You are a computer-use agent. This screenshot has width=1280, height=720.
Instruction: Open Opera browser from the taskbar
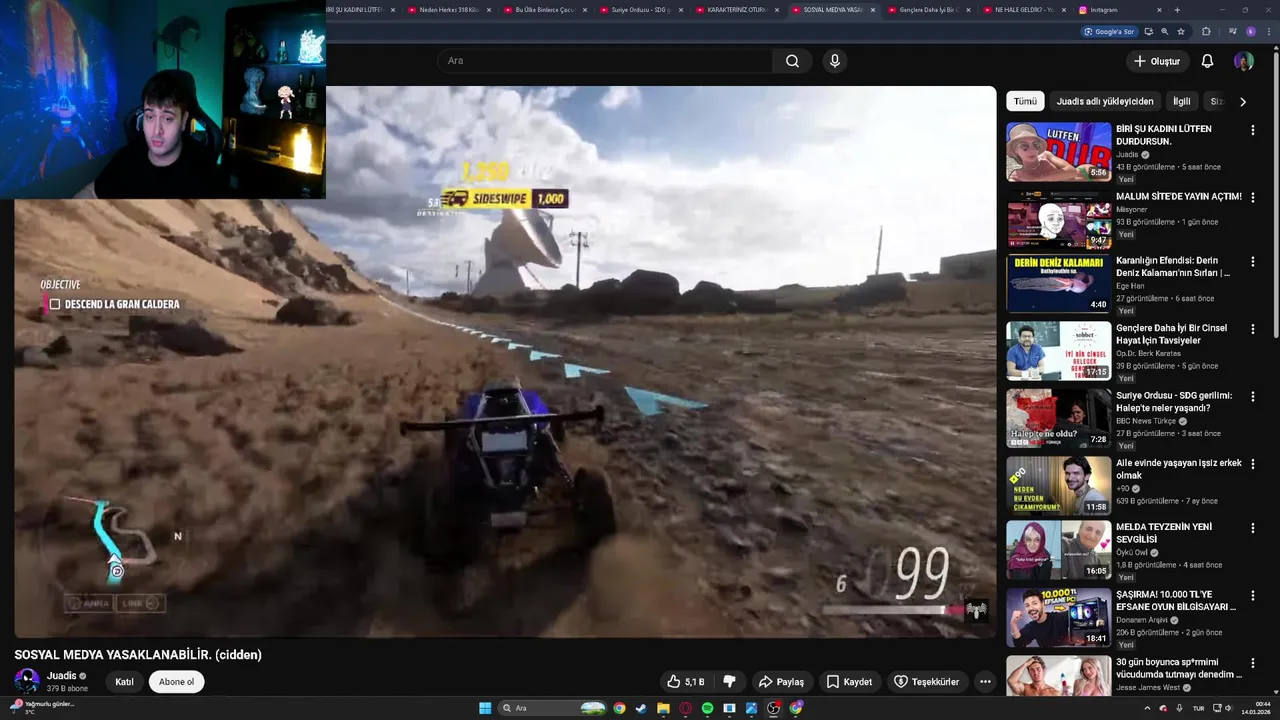click(685, 708)
